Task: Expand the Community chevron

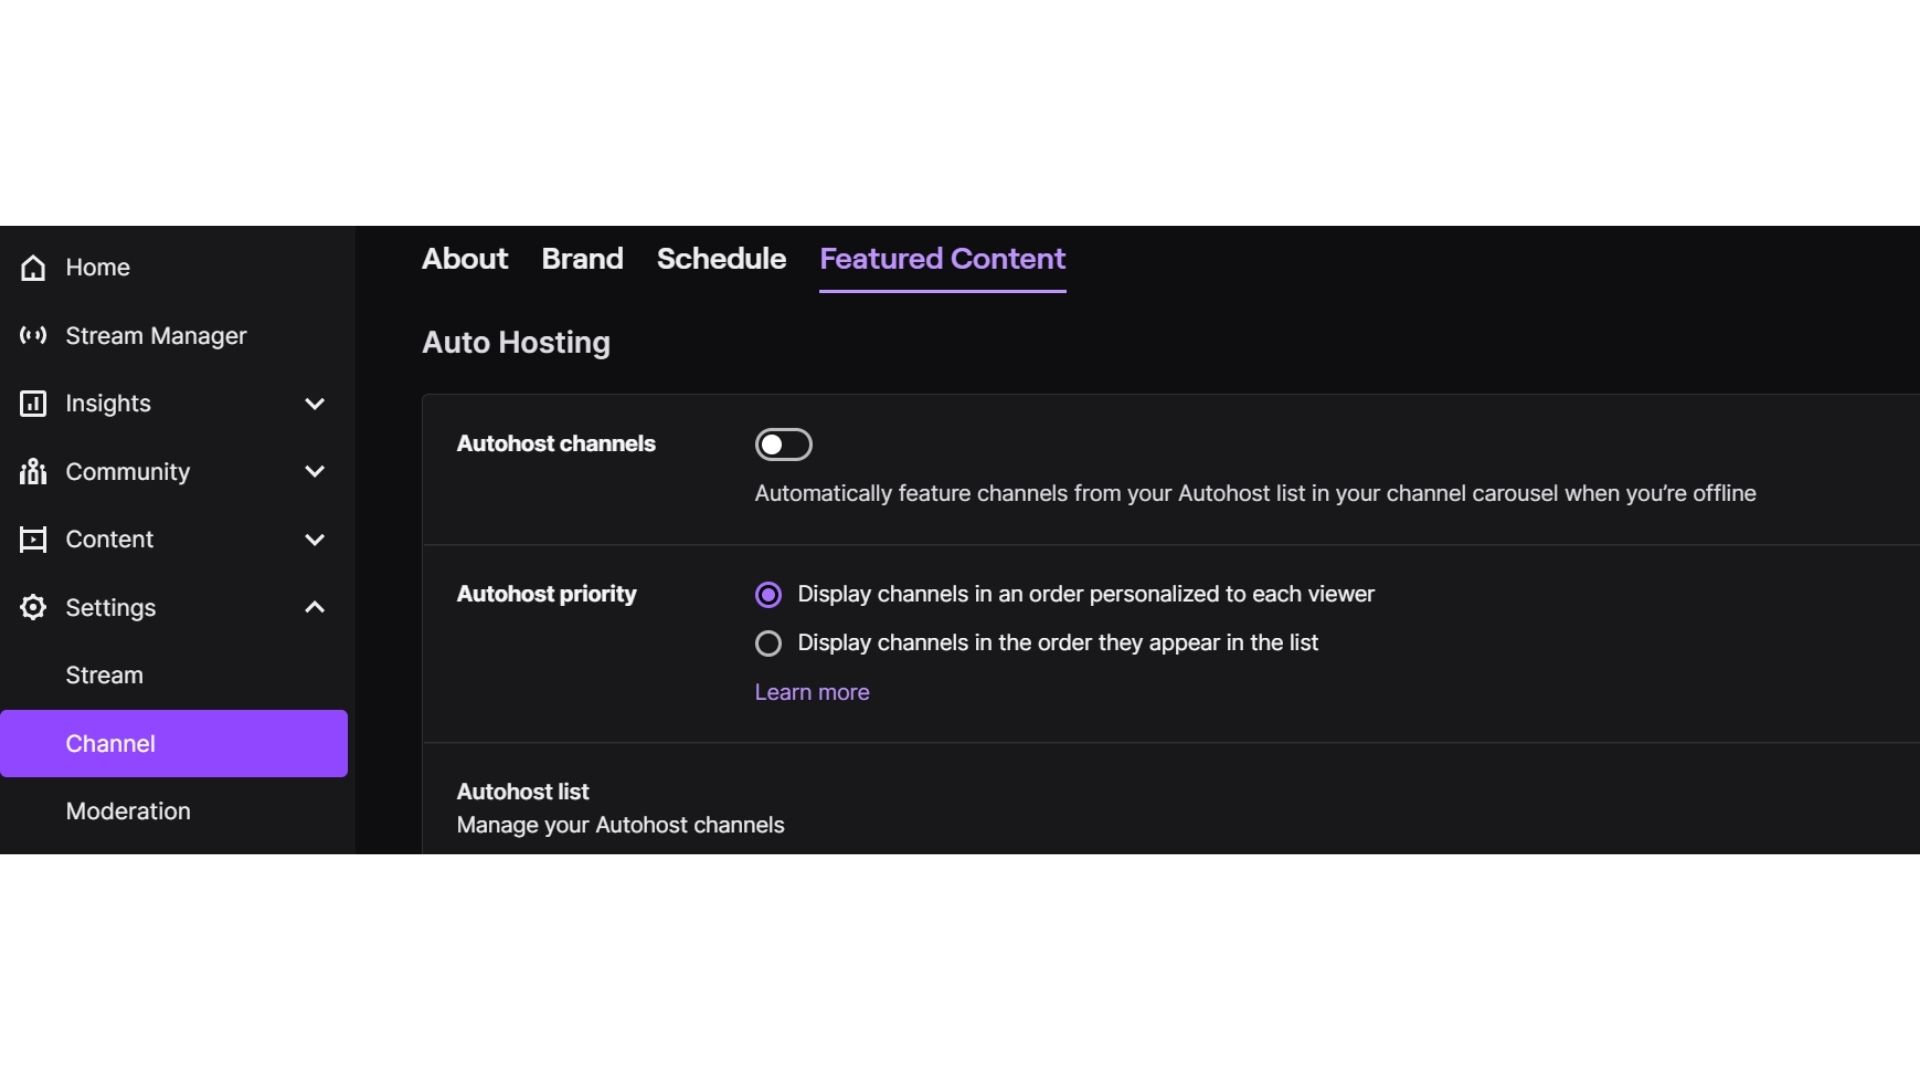Action: 315,471
